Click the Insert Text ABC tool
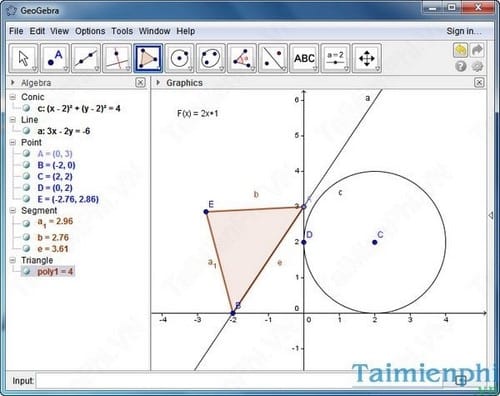The height and width of the screenshot is (396, 500). tap(304, 58)
